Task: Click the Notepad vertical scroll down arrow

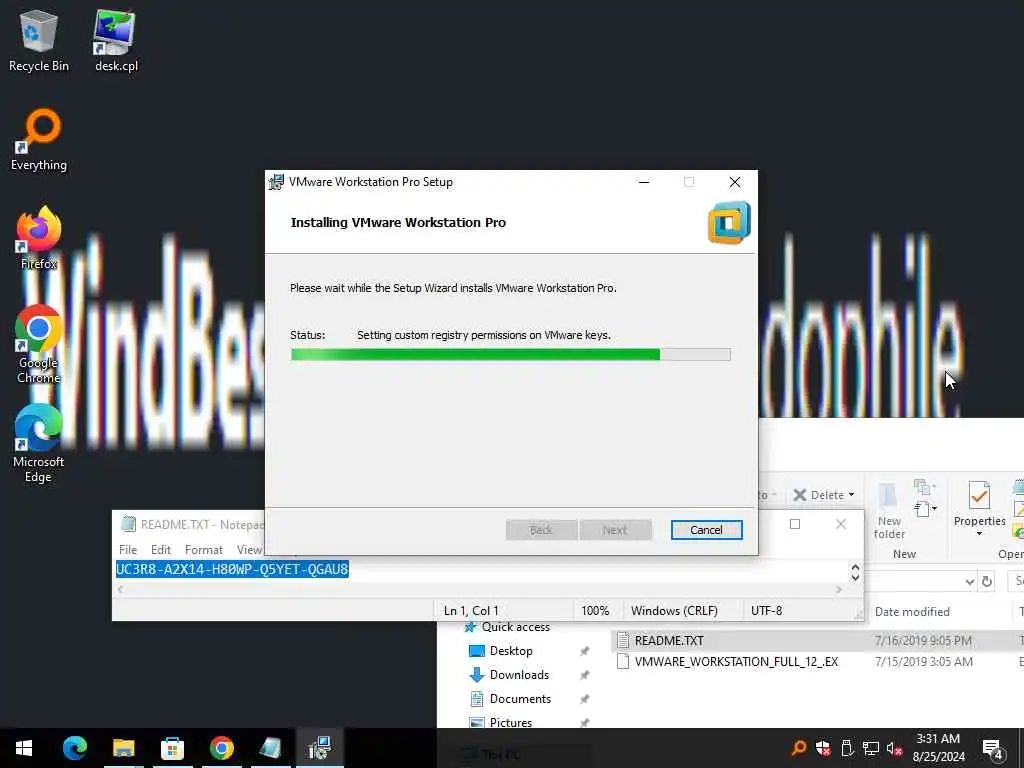Action: [x=855, y=578]
